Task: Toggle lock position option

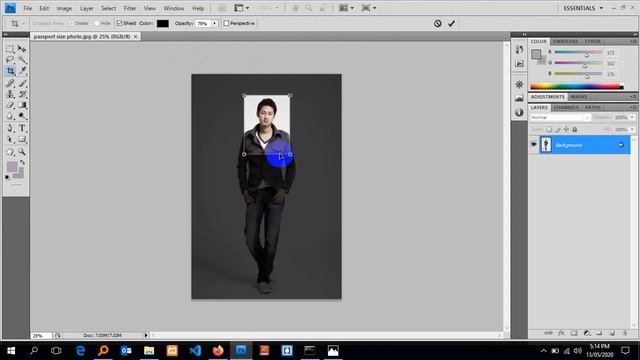Action: pyautogui.click(x=566, y=129)
